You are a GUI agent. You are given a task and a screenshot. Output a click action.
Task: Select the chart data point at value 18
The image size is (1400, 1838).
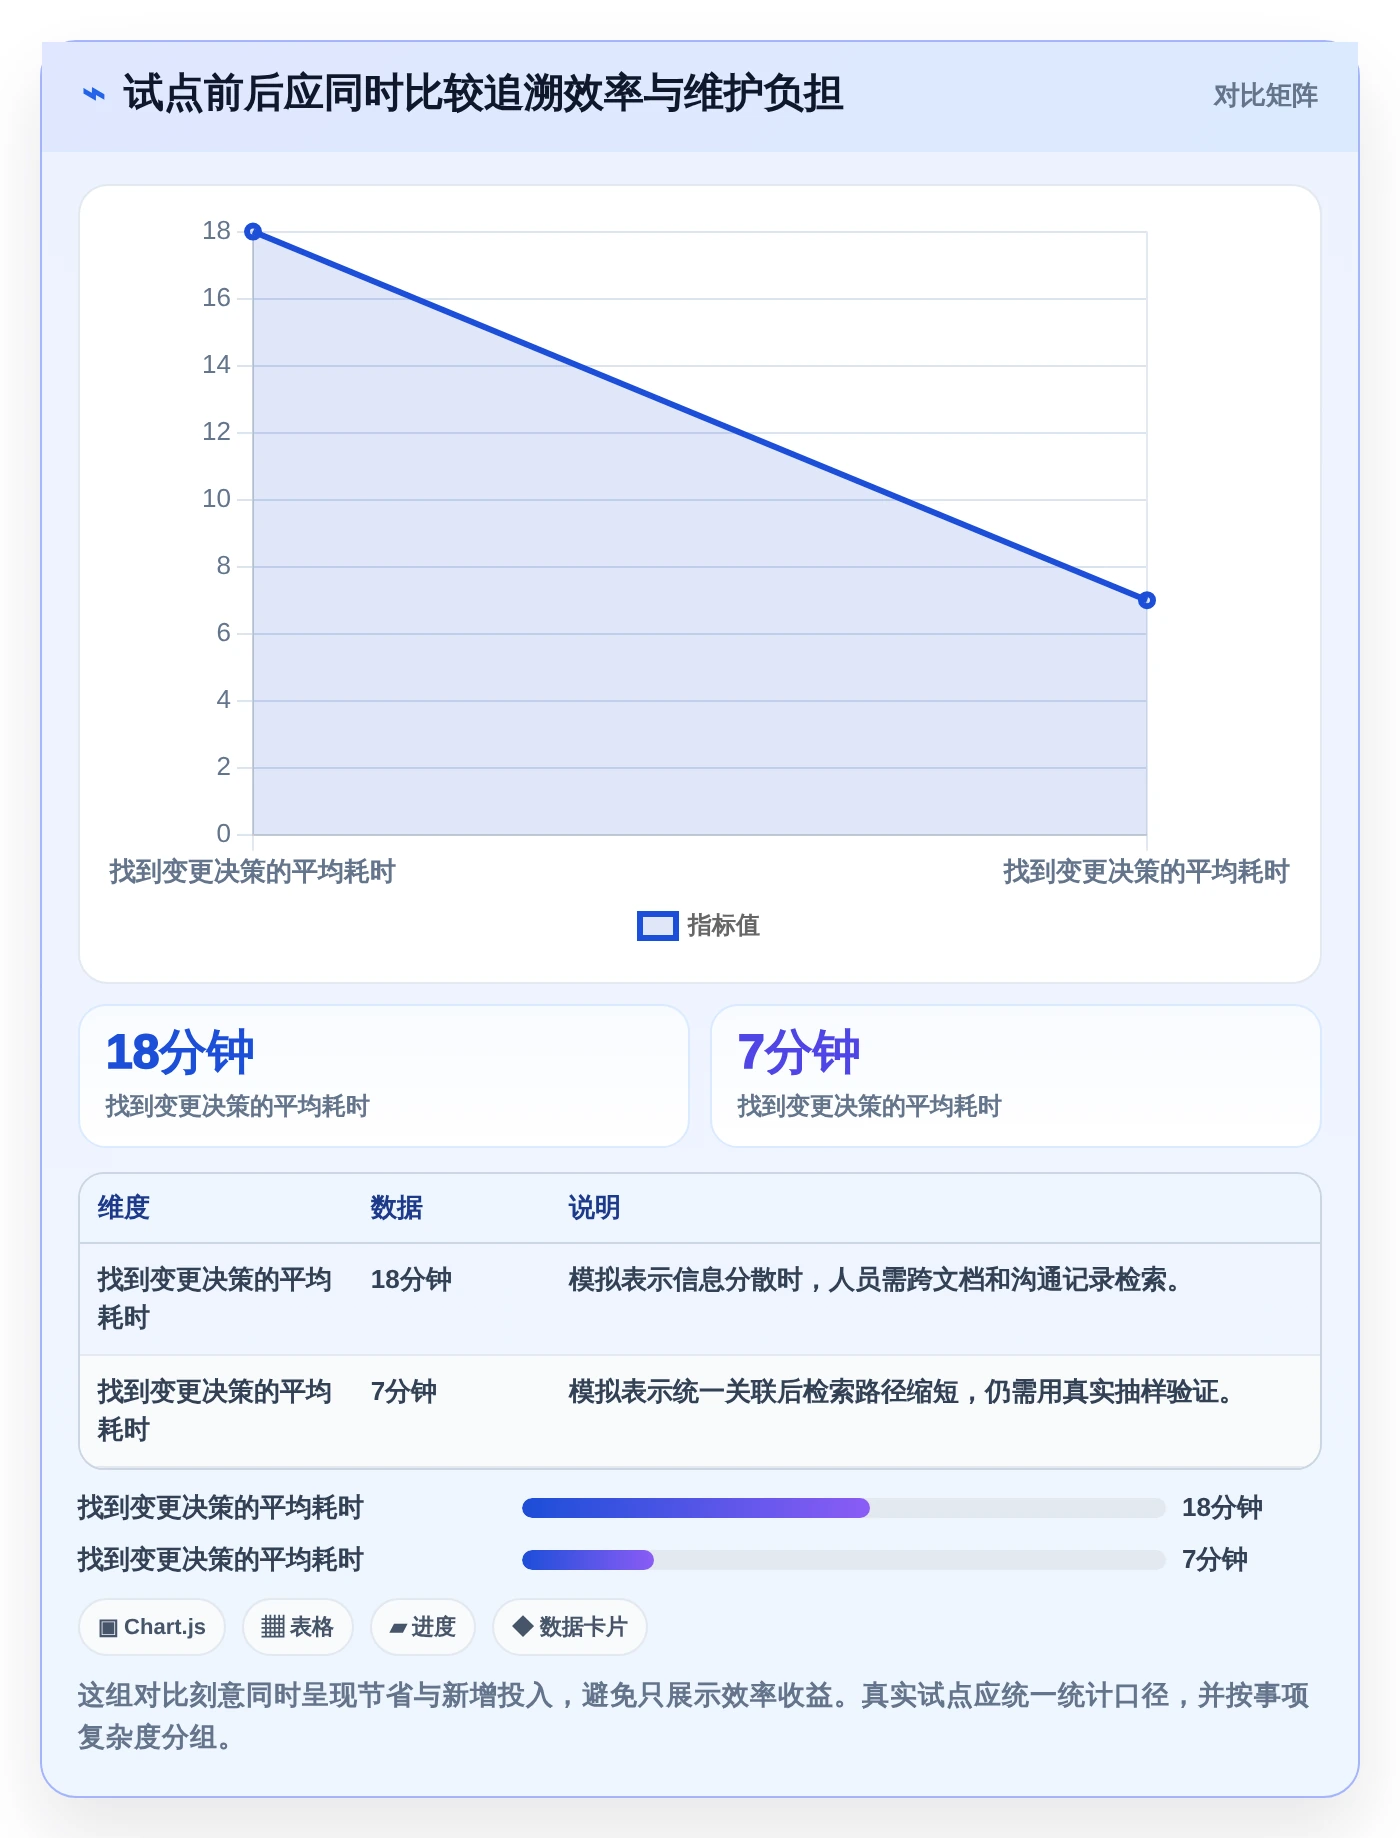pyautogui.click(x=253, y=232)
